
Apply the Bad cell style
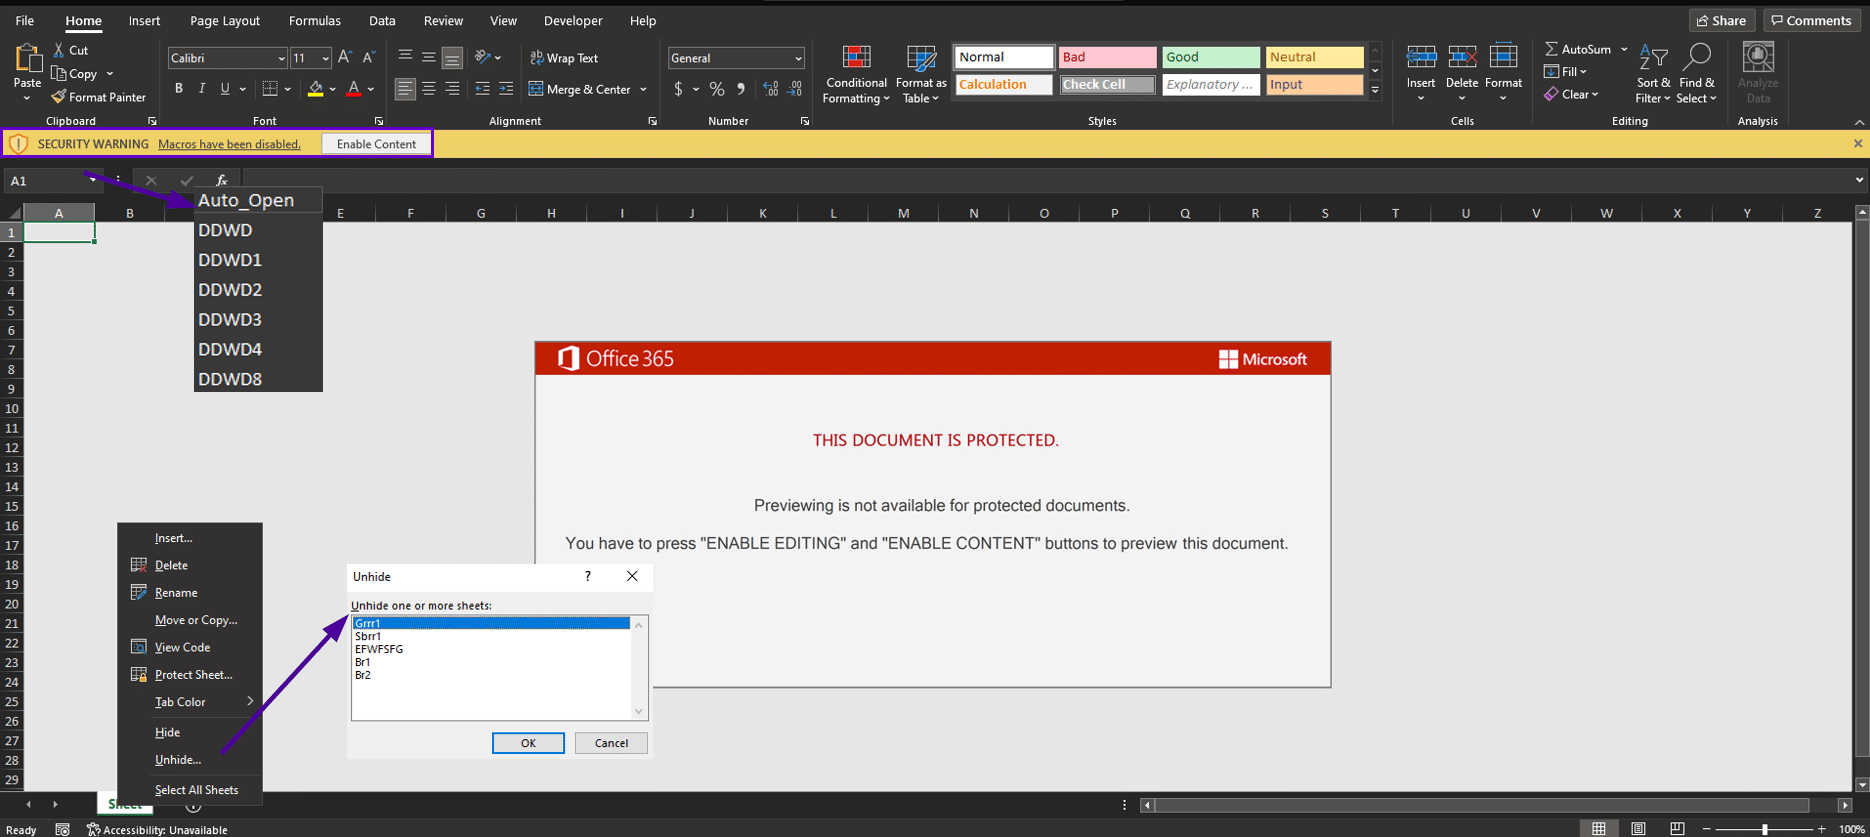pos(1107,57)
